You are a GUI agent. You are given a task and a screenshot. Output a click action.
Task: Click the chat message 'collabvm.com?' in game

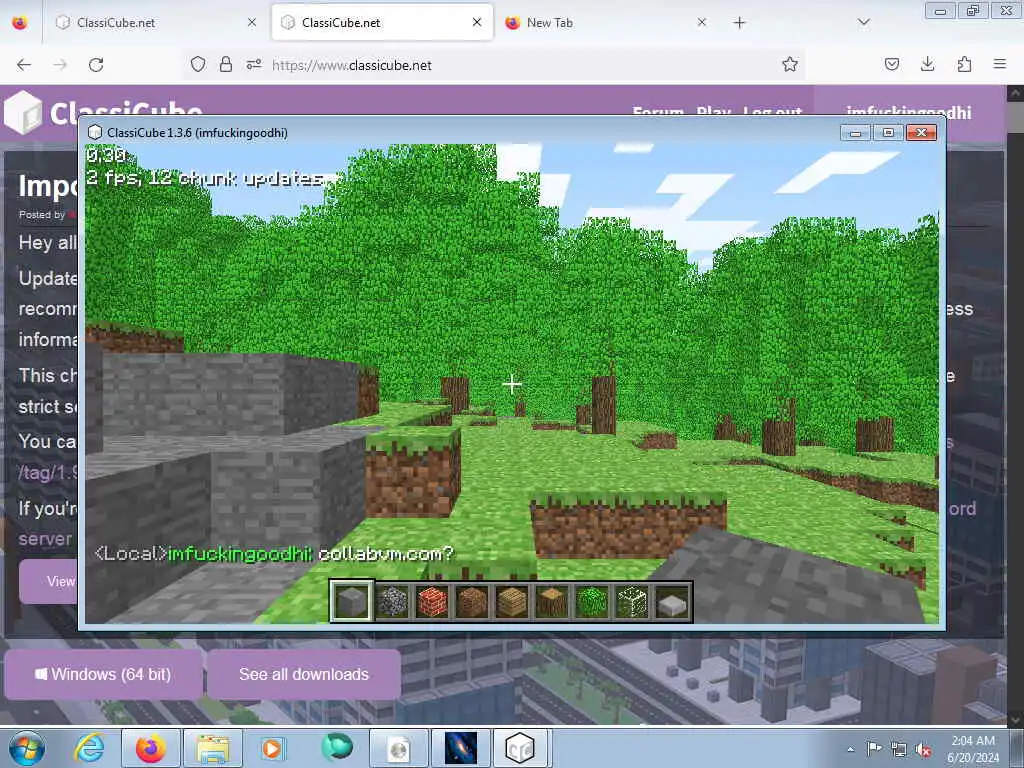(x=385, y=554)
